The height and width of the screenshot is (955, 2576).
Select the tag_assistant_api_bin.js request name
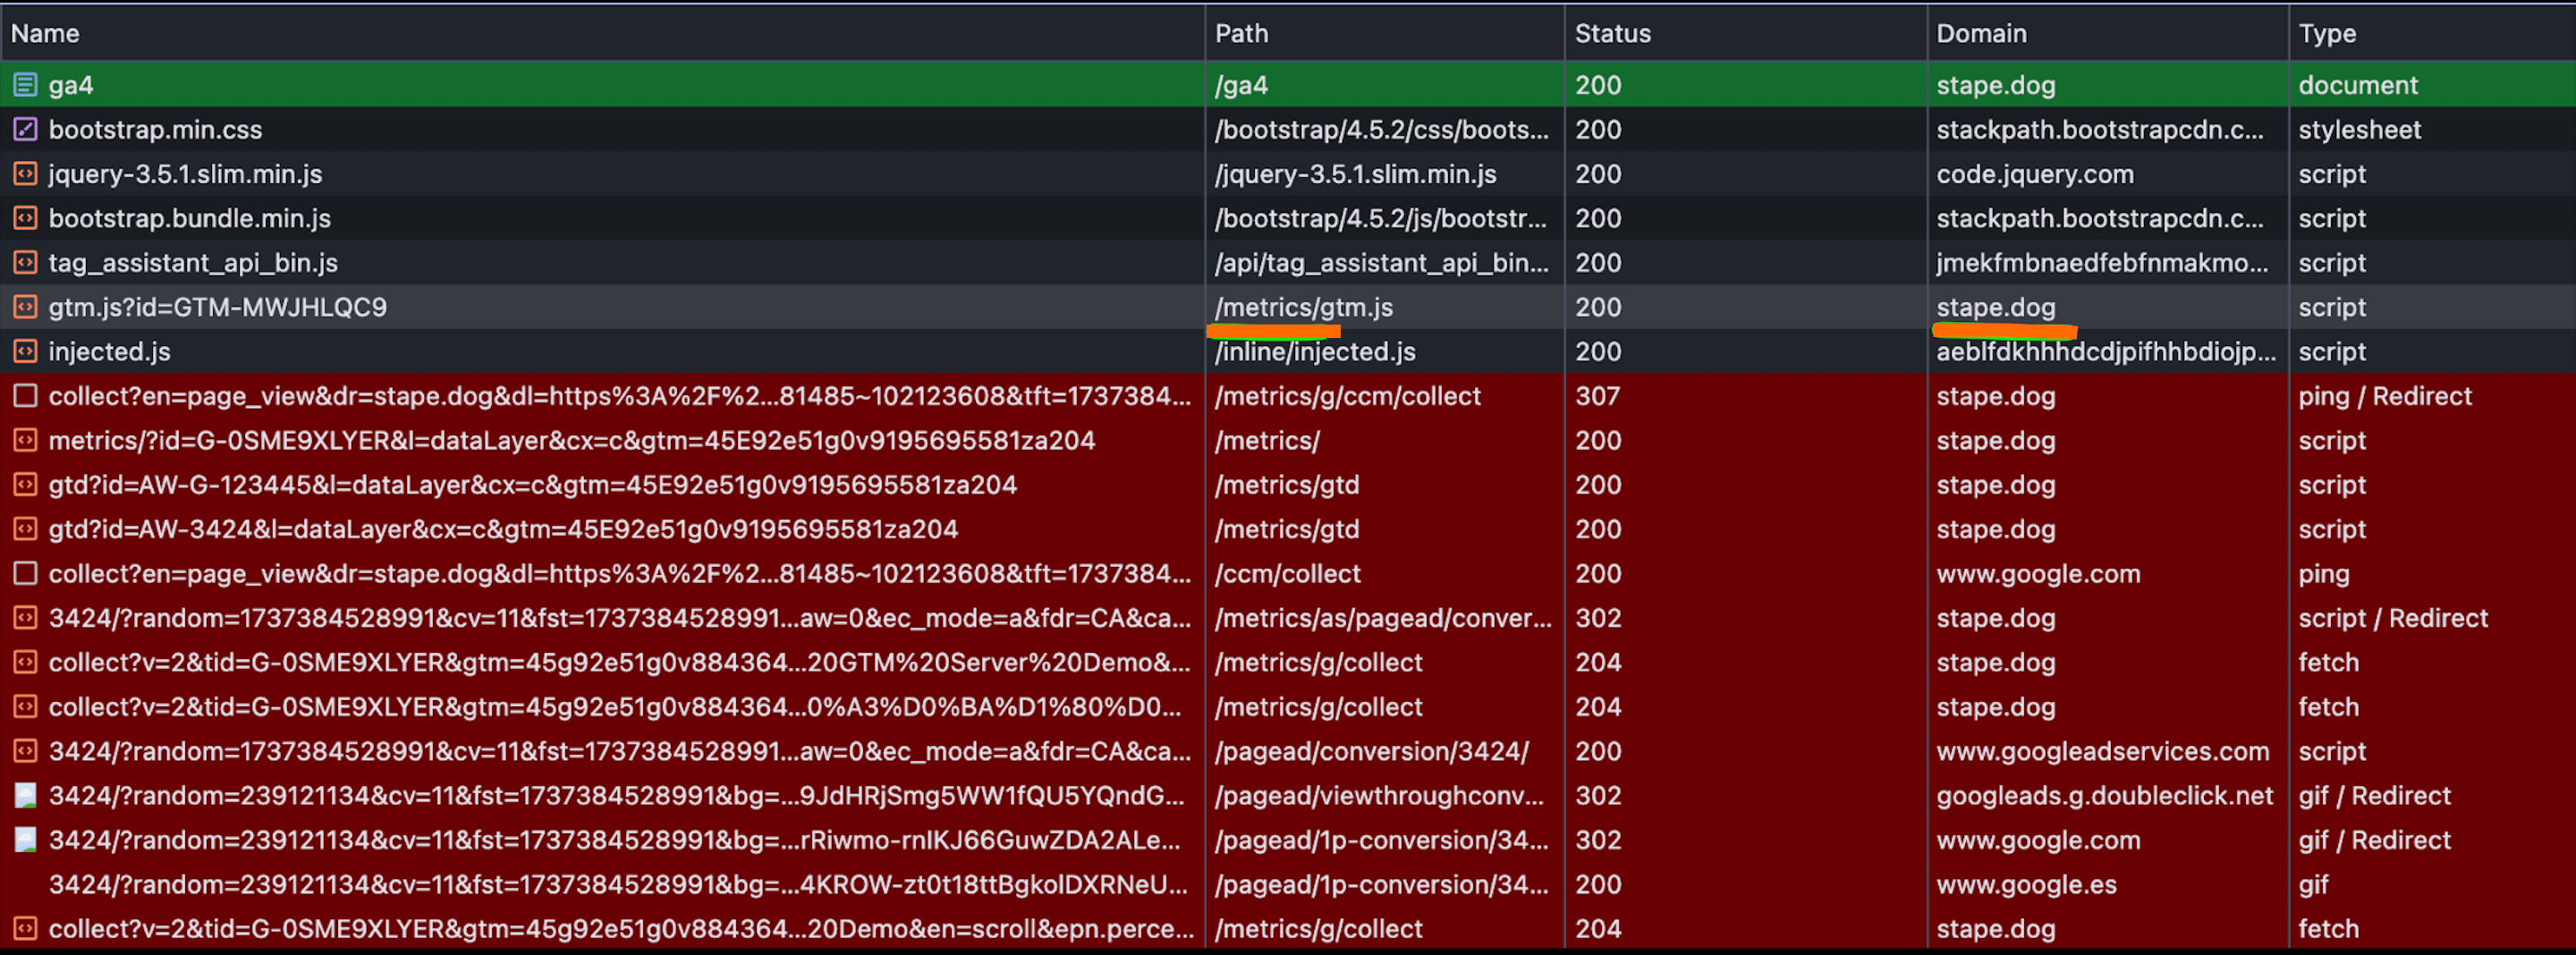[193, 262]
